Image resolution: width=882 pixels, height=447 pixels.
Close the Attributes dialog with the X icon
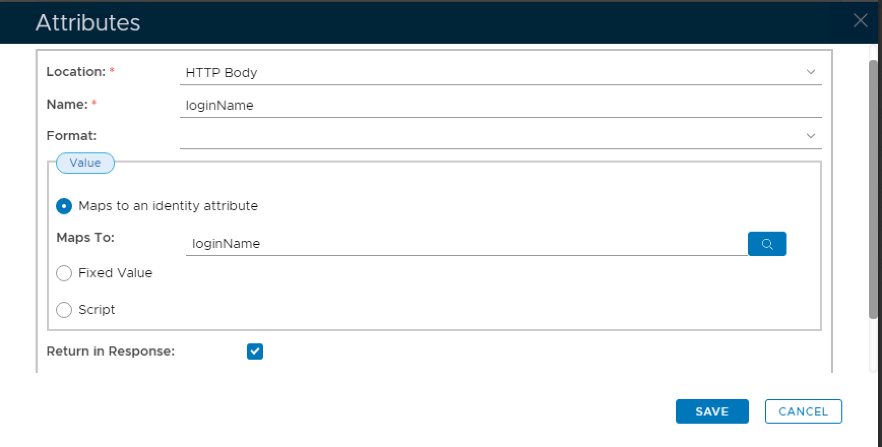point(860,20)
